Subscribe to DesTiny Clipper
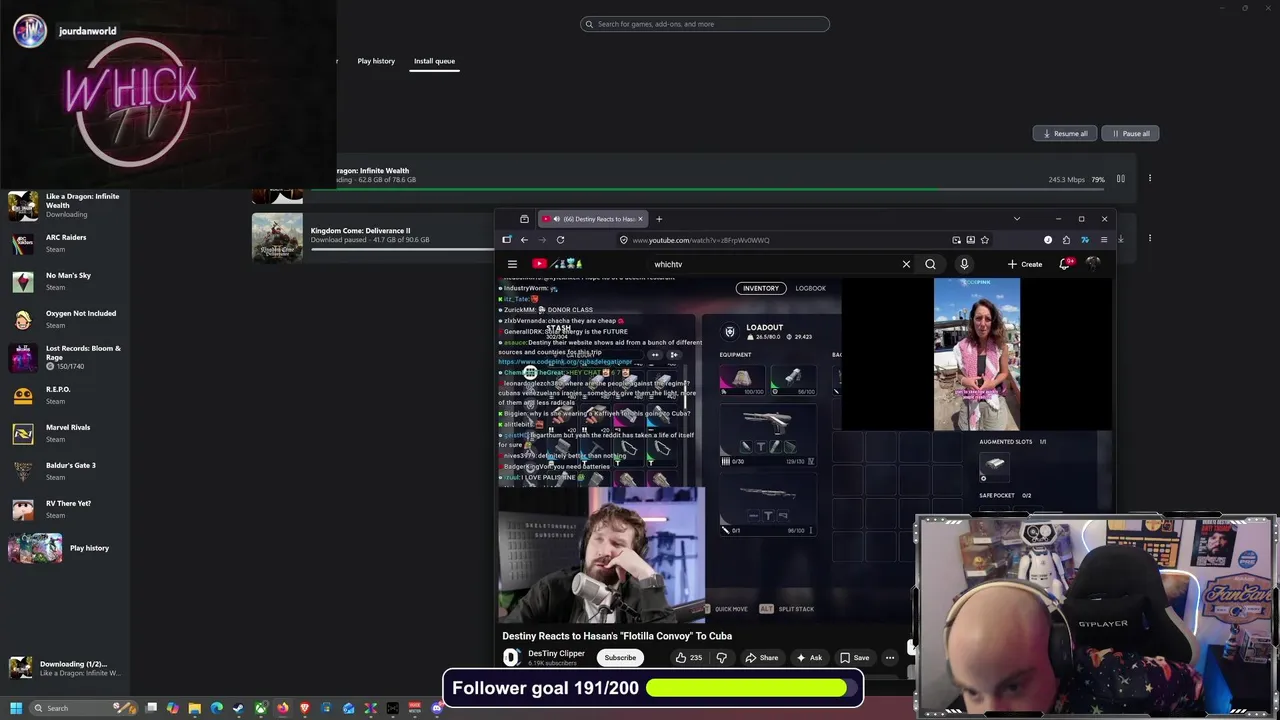 620,657
